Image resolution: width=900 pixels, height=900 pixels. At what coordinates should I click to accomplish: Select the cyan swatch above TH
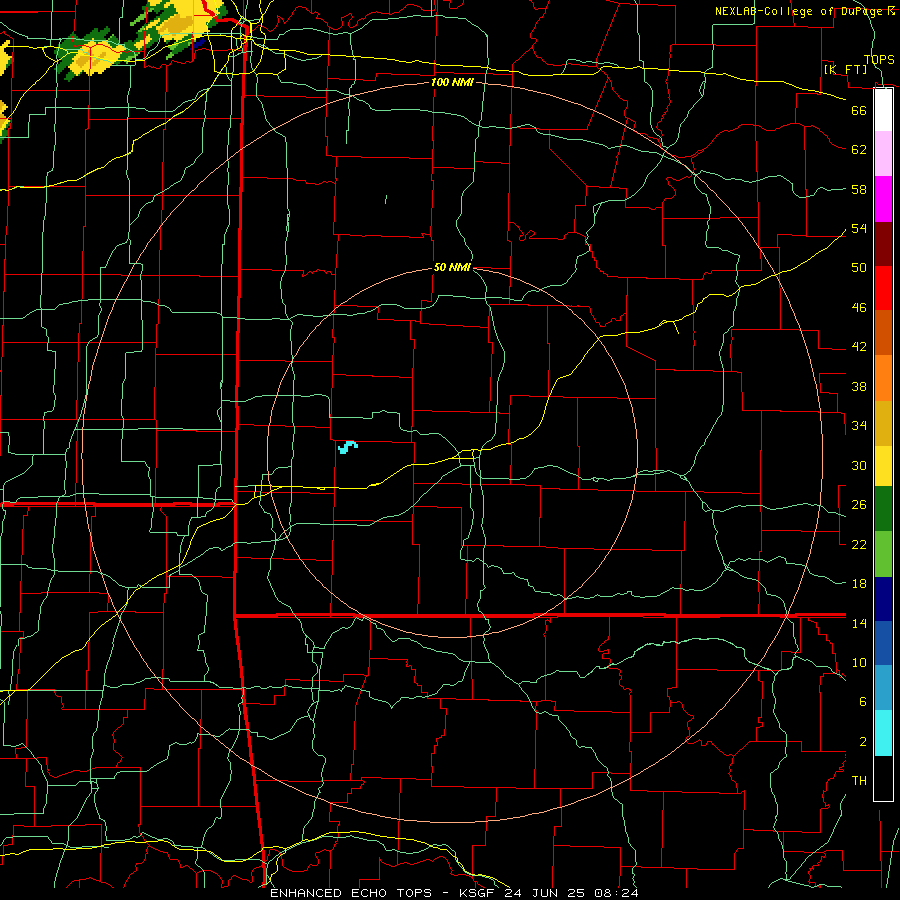click(883, 733)
